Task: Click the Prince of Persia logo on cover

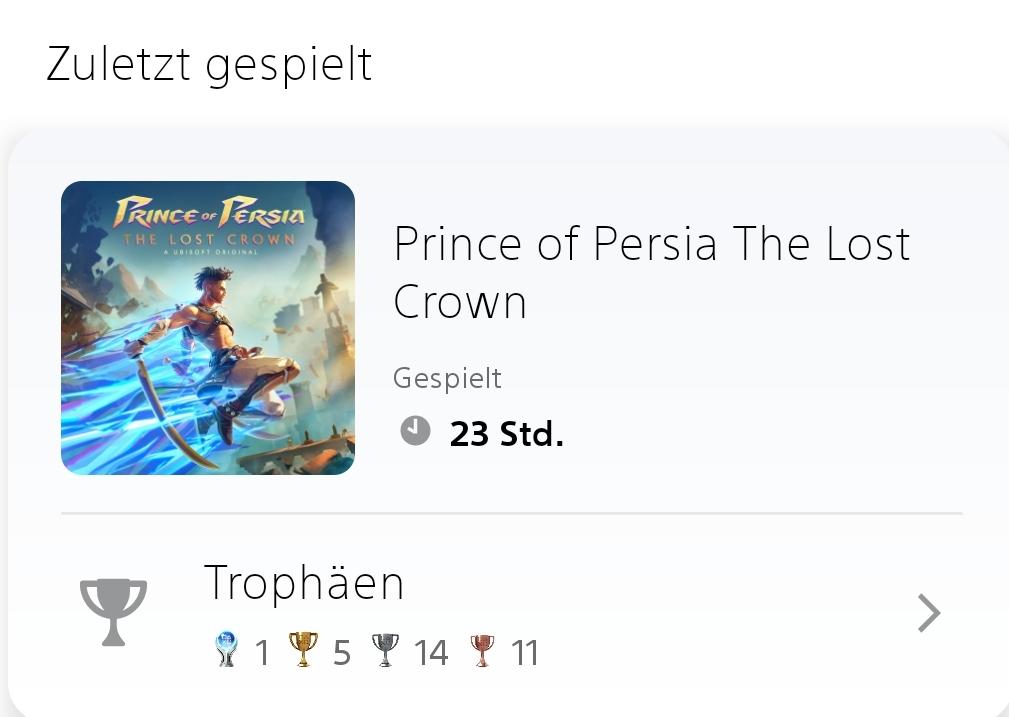Action: (x=208, y=214)
